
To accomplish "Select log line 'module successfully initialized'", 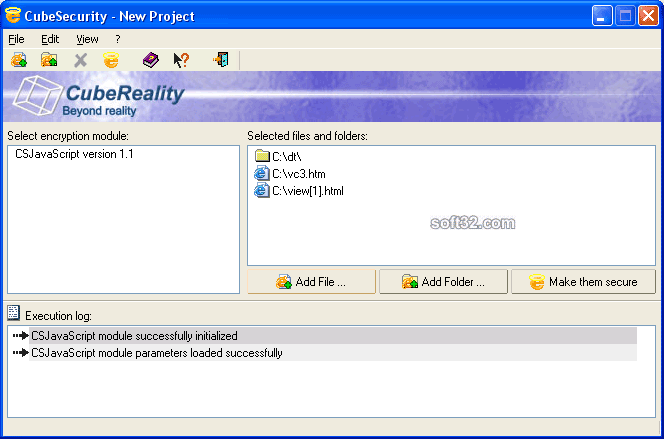I will [332, 336].
